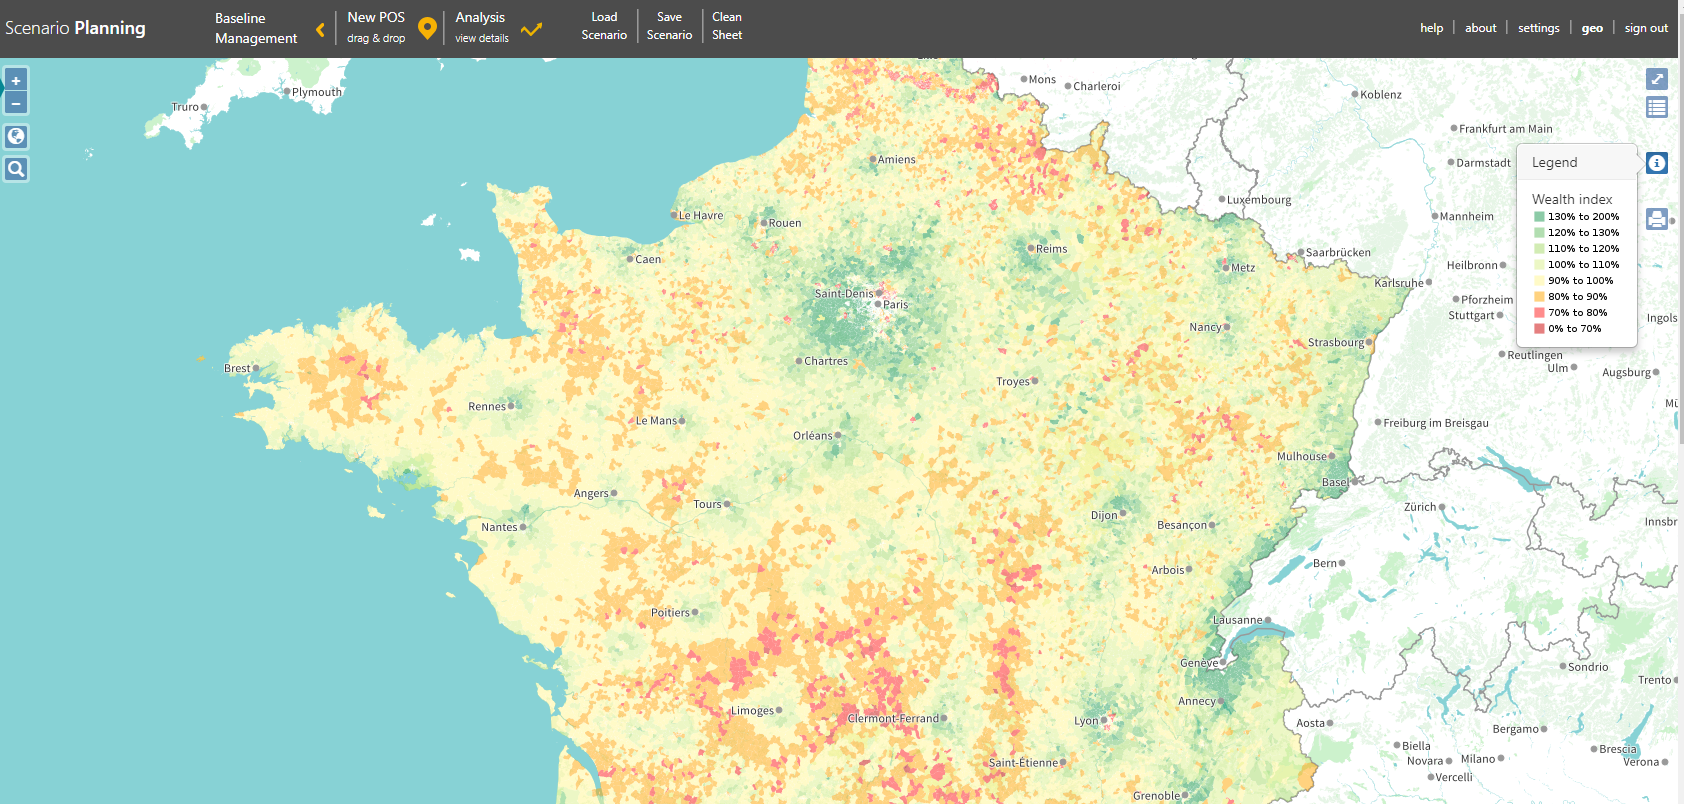The height and width of the screenshot is (804, 1684).
Task: Open the help link
Action: (x=1431, y=28)
